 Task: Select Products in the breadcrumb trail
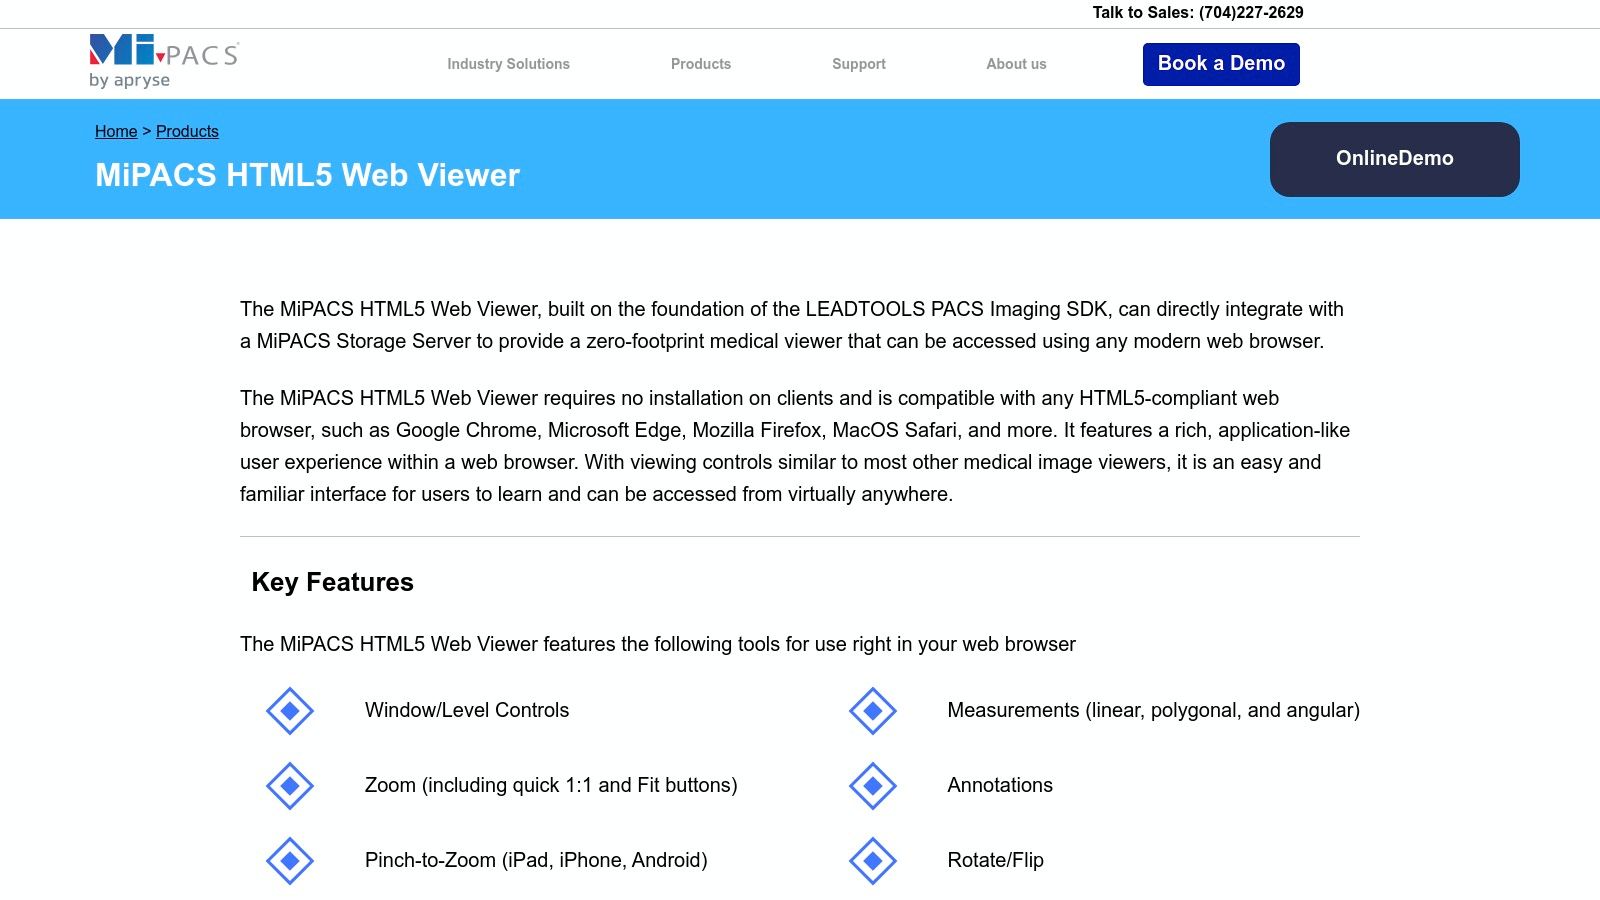[x=187, y=131]
